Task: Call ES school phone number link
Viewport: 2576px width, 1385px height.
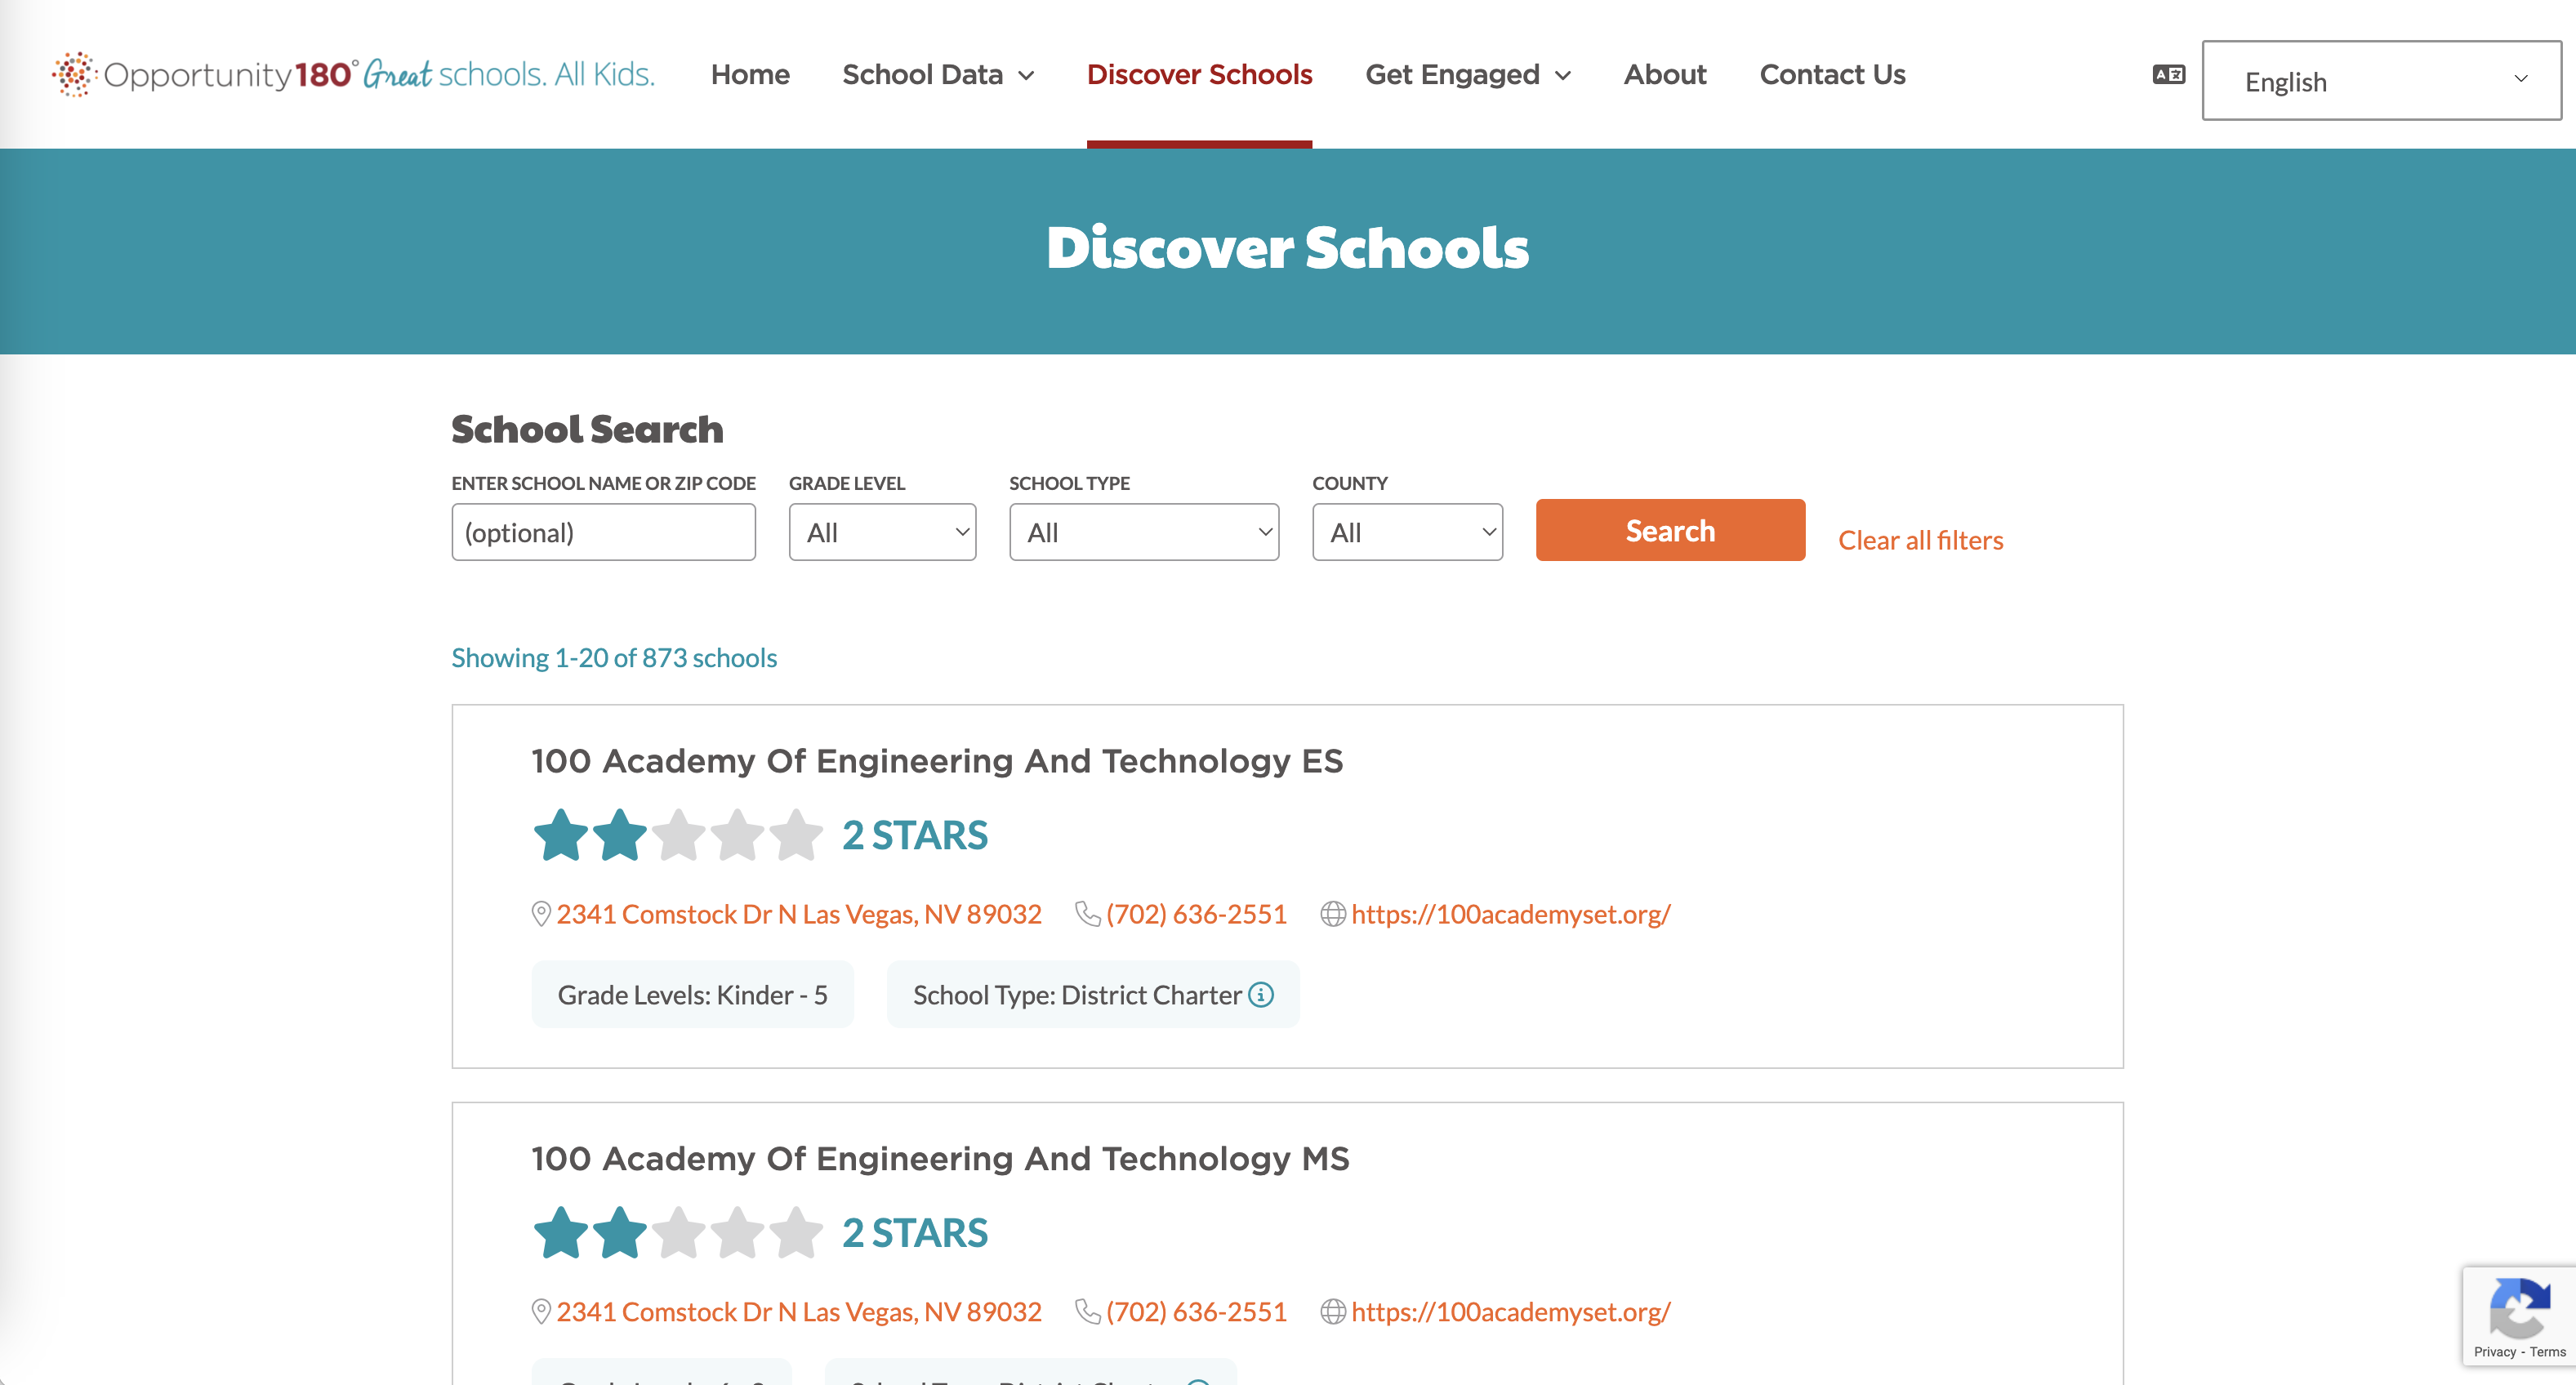Action: [x=1196, y=914]
